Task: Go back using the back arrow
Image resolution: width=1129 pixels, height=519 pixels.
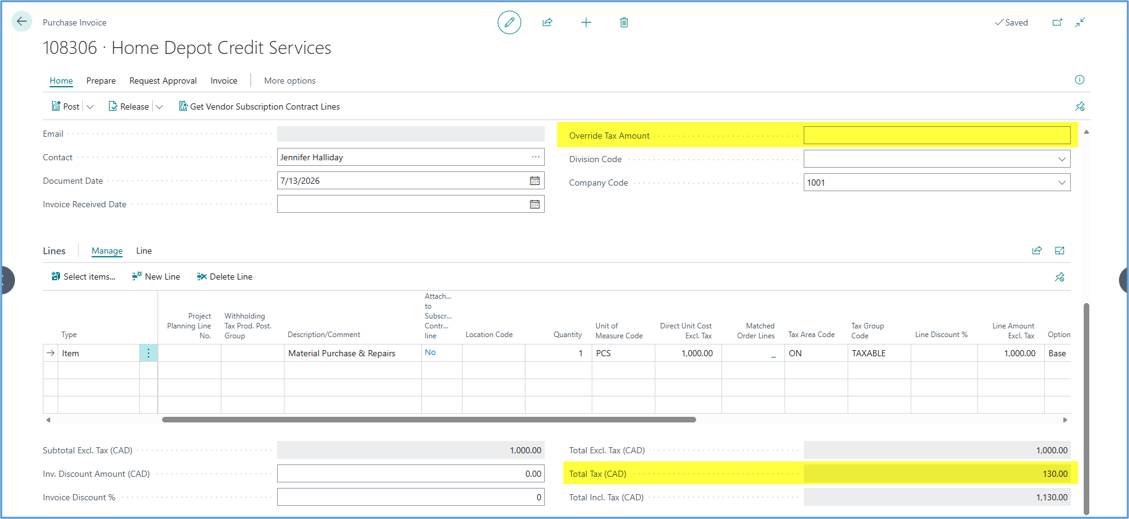Action: point(22,22)
